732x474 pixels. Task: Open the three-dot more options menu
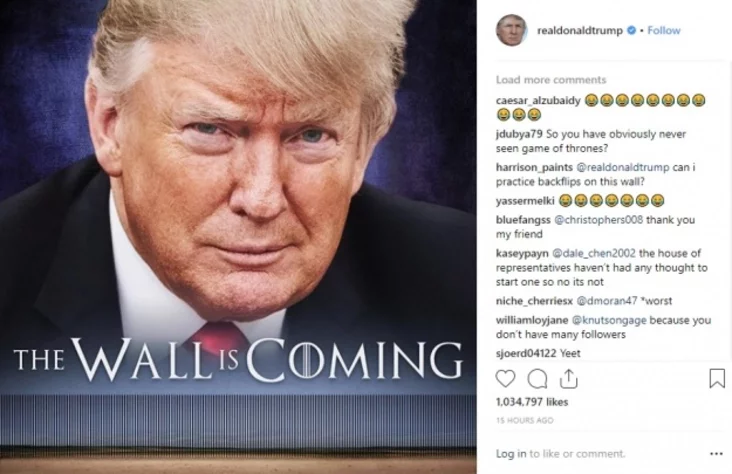tap(716, 453)
